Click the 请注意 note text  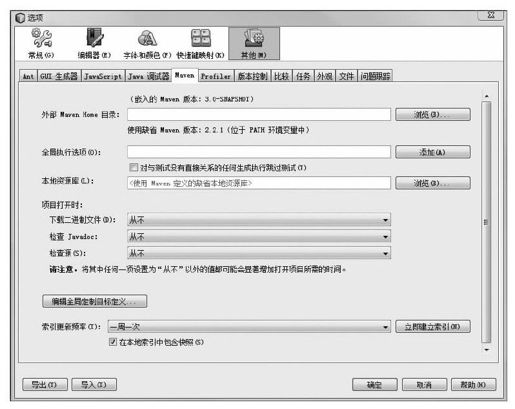[197, 269]
